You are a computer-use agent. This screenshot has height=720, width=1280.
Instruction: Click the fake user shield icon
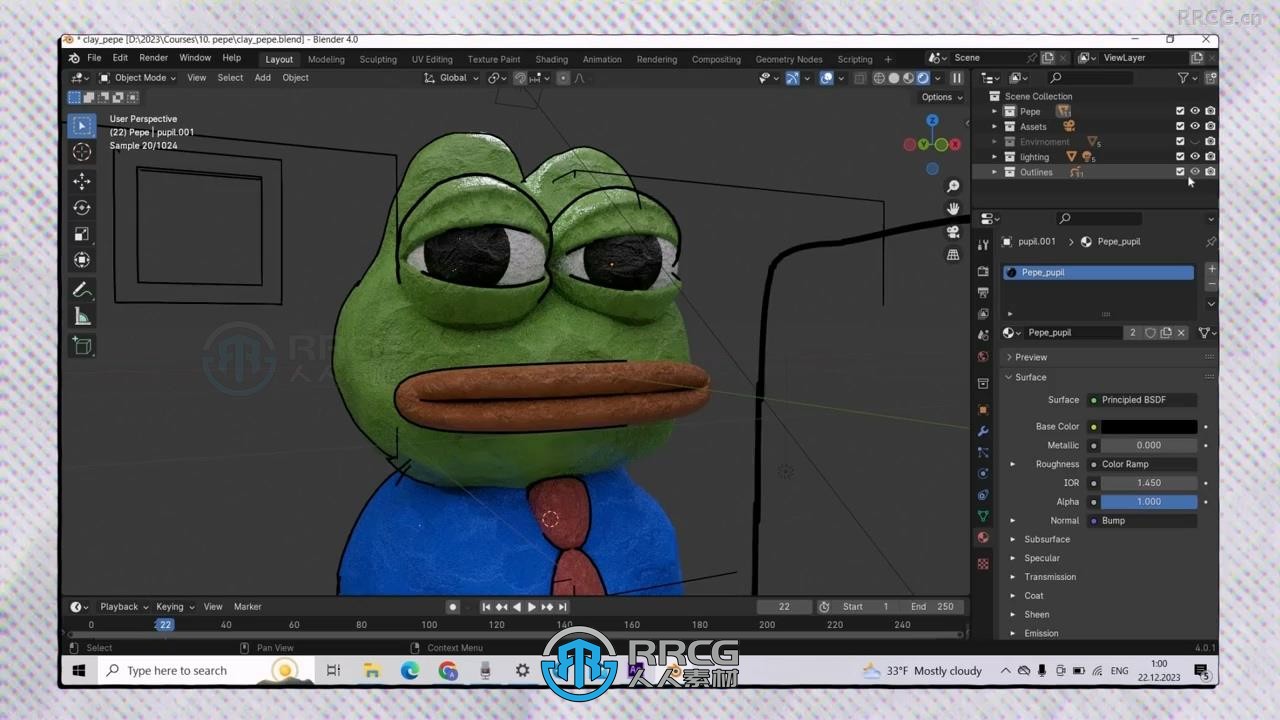pos(1150,333)
